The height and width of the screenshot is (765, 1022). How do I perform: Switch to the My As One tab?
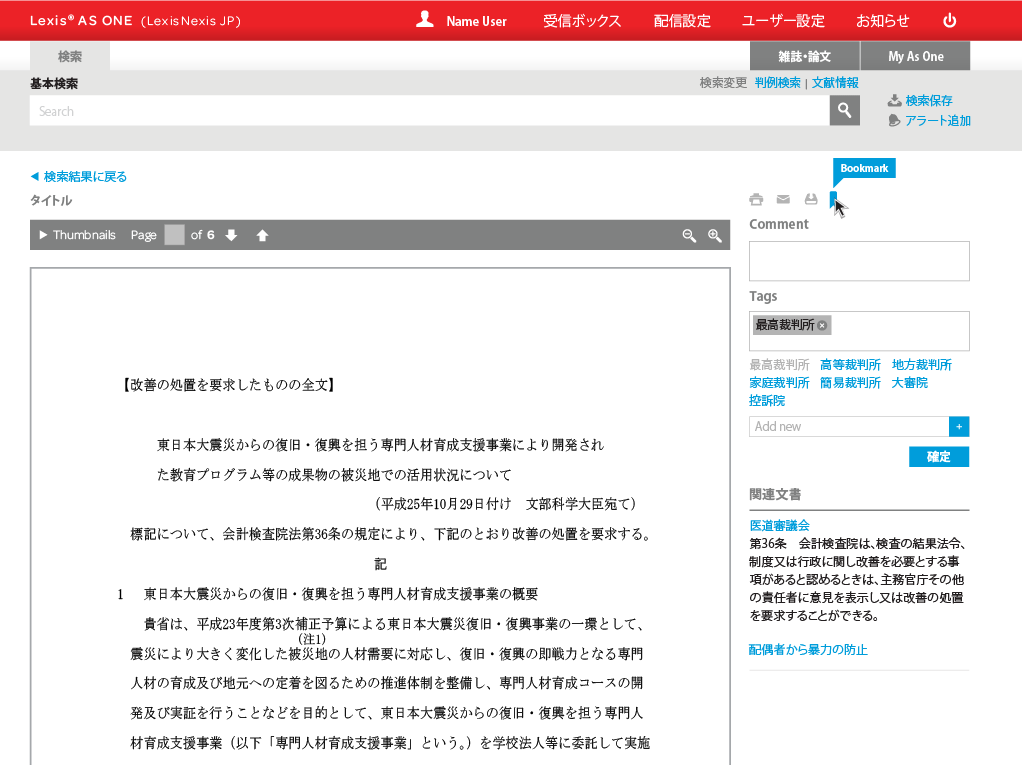916,56
